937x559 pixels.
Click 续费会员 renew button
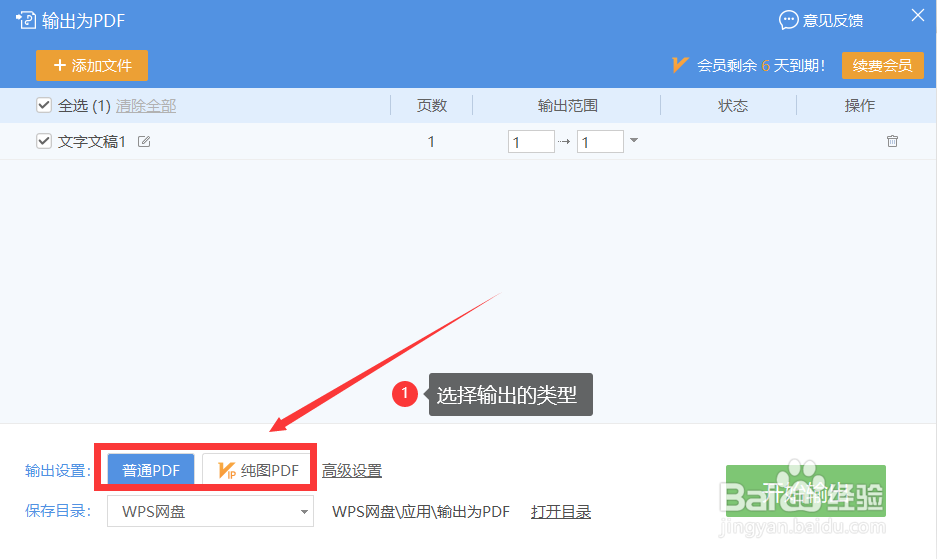point(883,65)
